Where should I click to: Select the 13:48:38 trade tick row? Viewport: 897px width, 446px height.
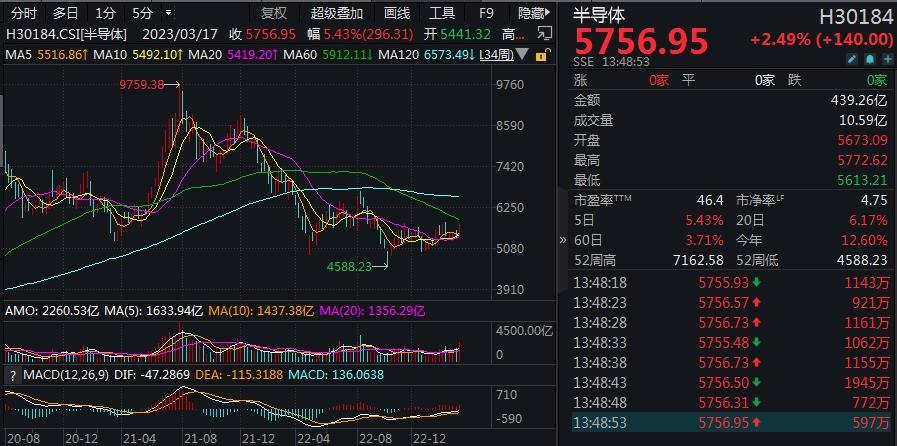(x=732, y=363)
